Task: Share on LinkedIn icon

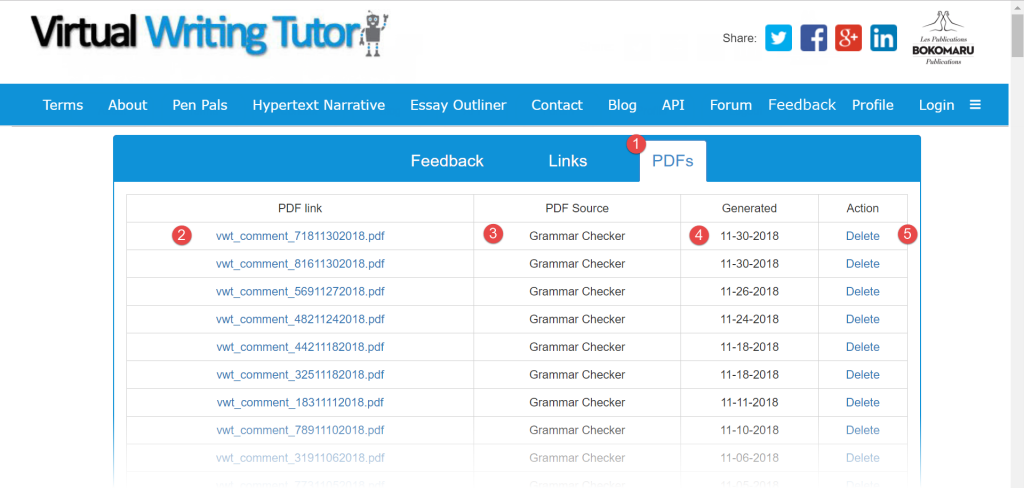Action: [x=884, y=38]
